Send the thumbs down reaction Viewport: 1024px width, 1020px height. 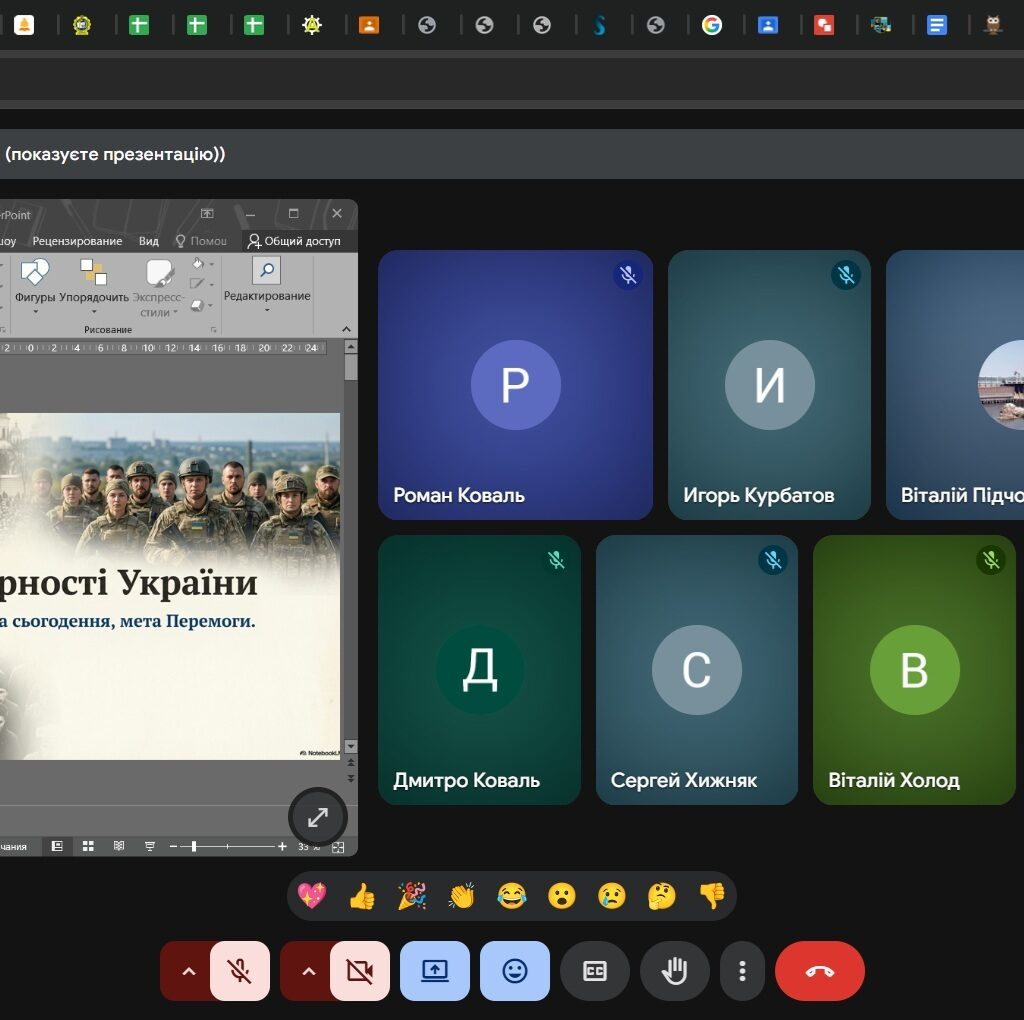(712, 896)
